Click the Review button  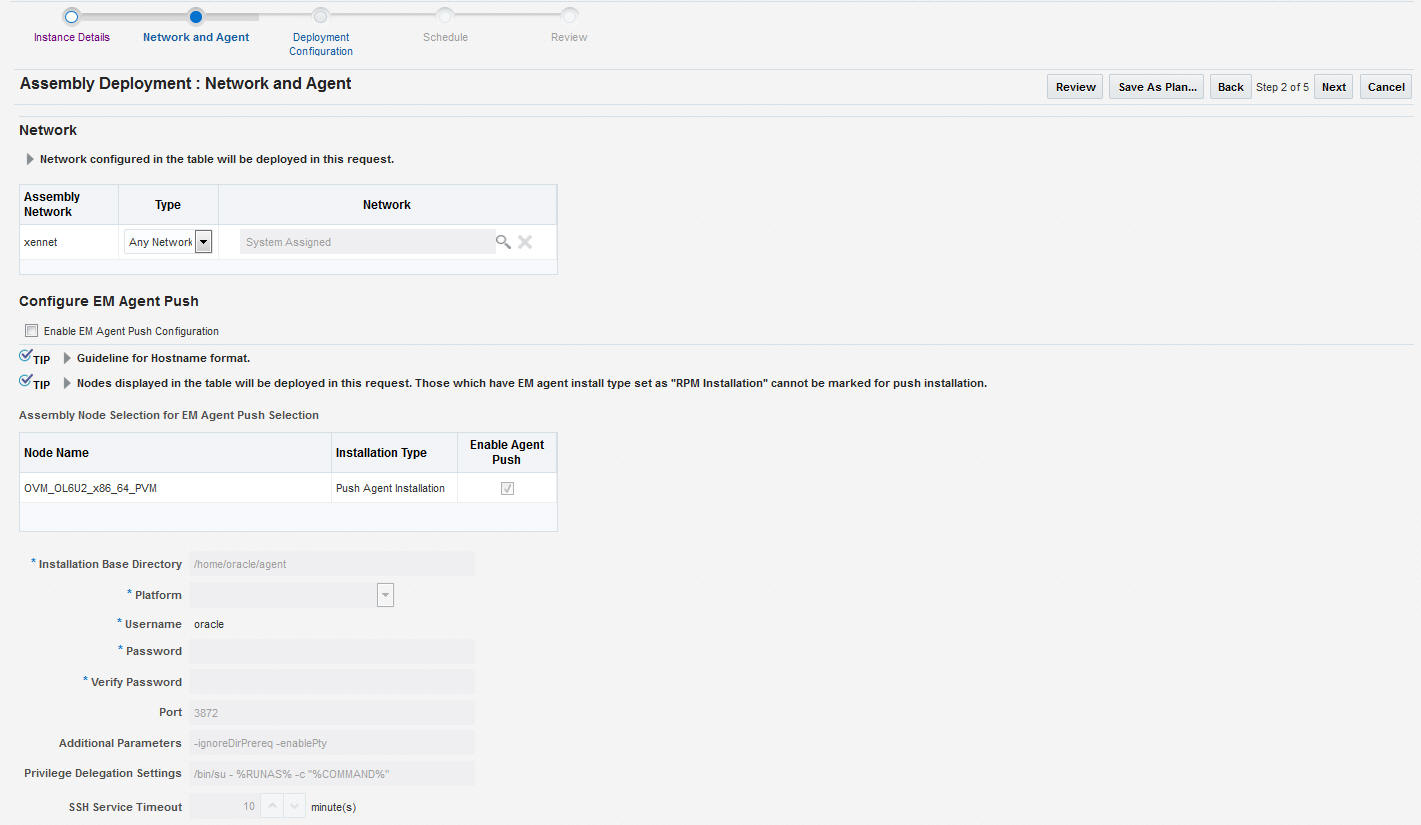coord(1075,87)
